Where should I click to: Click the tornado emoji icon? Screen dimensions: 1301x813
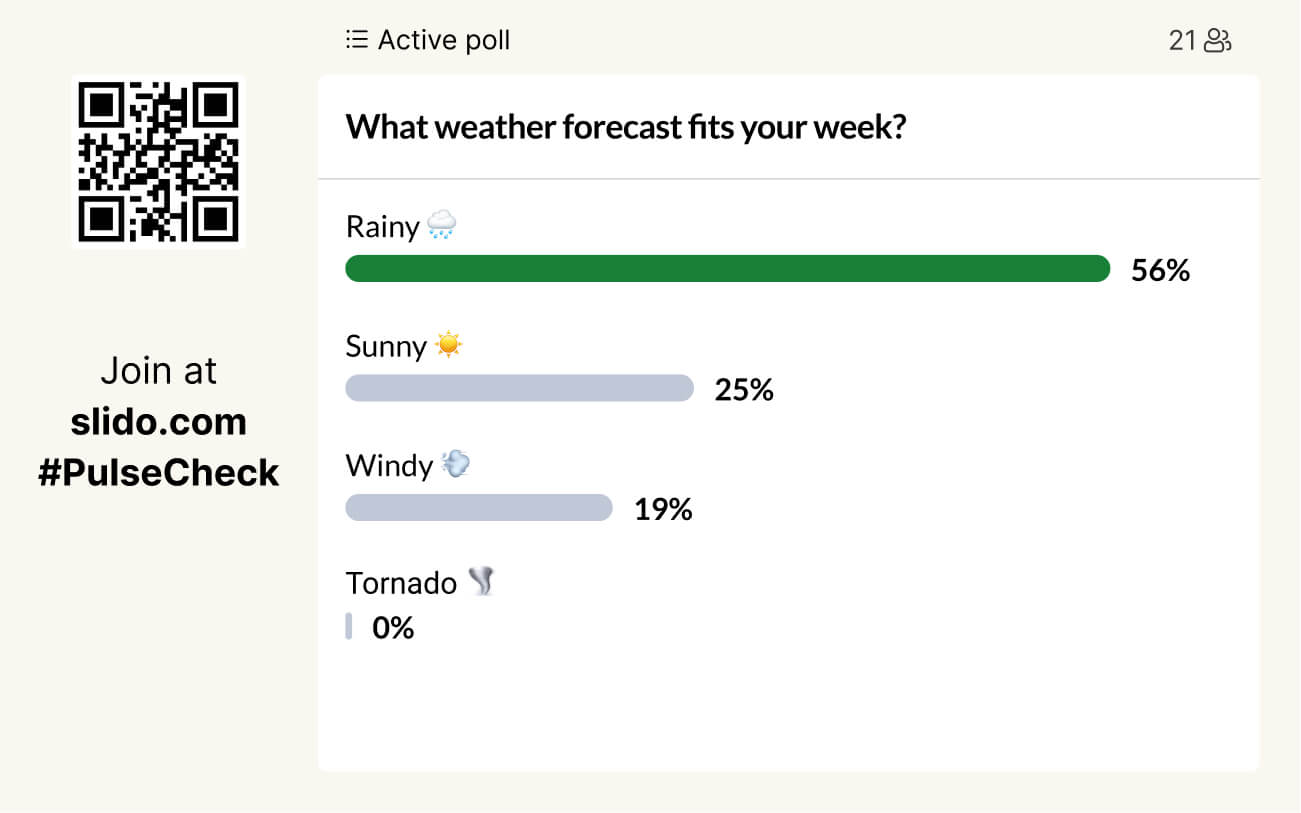(x=482, y=582)
